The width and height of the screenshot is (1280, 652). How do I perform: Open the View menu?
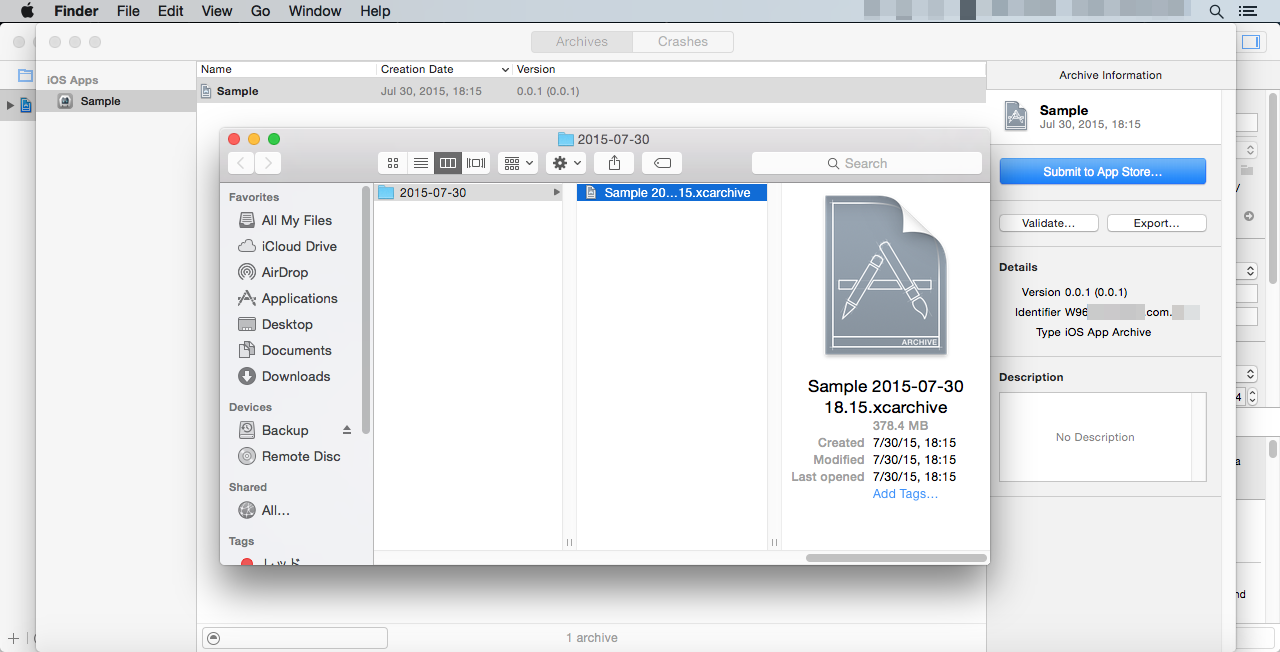point(217,11)
